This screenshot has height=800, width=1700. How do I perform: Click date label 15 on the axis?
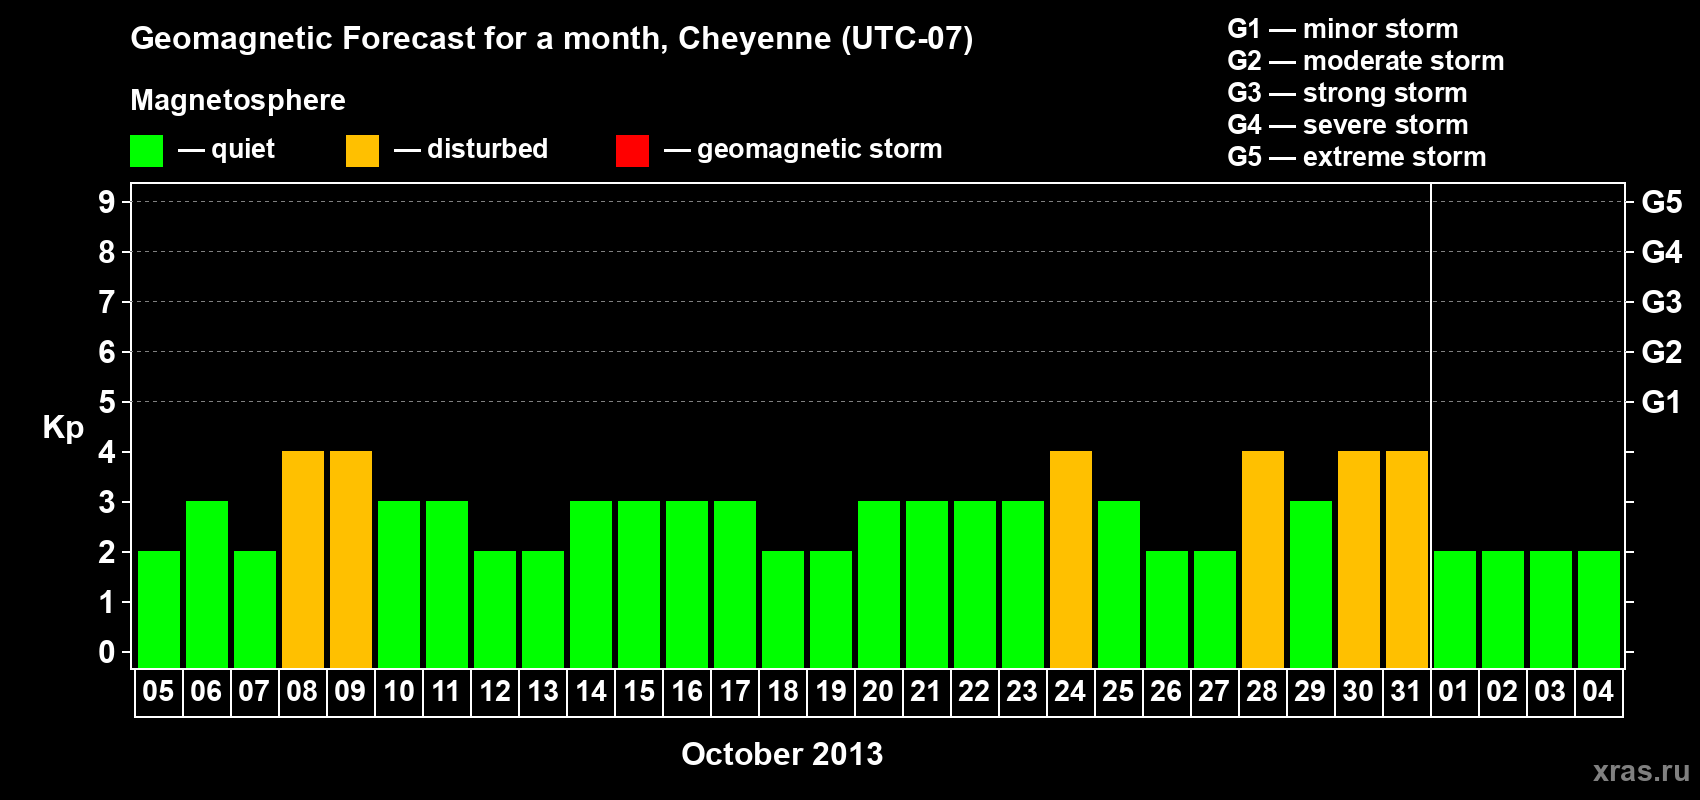click(638, 692)
